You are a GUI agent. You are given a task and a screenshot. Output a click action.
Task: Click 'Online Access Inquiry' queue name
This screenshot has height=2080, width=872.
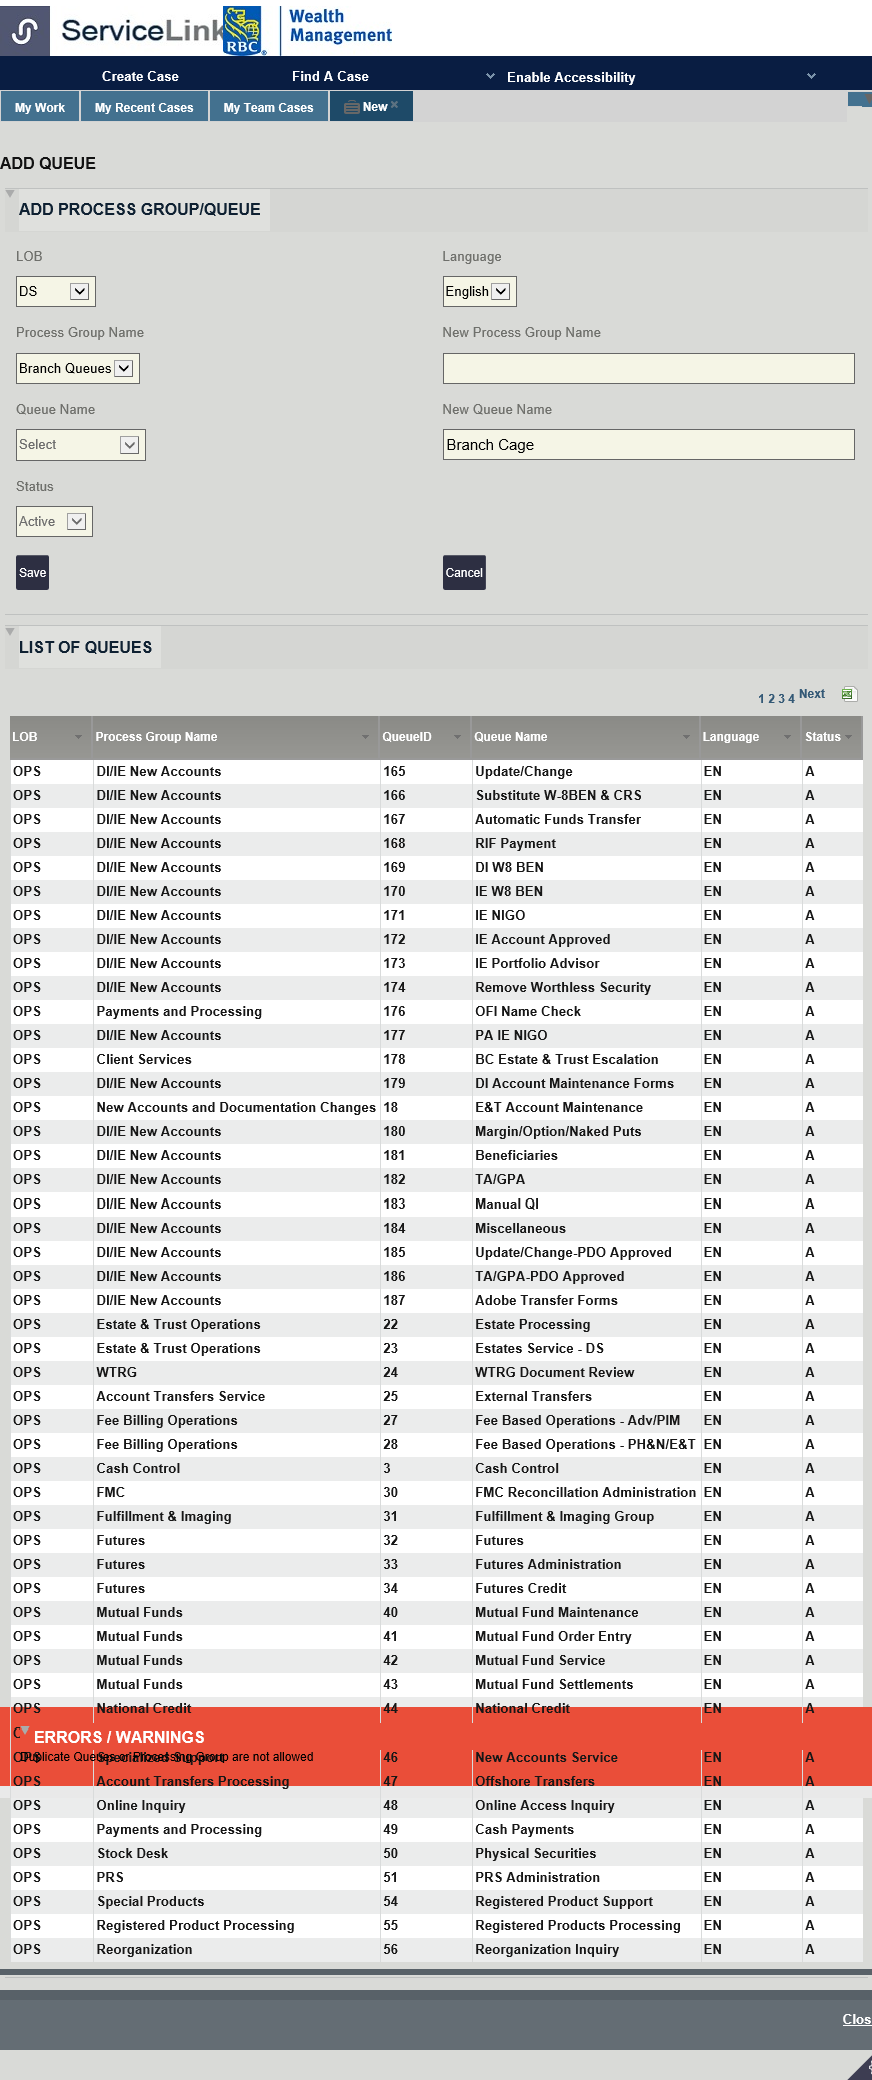pyautogui.click(x=545, y=1806)
